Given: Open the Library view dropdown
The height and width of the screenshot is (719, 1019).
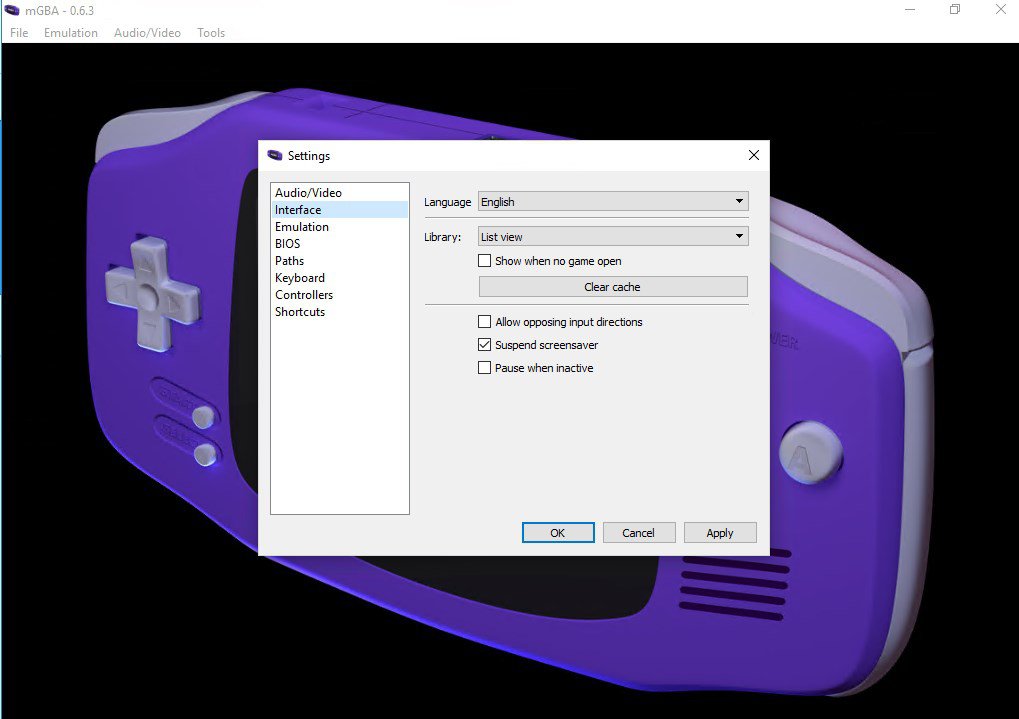Looking at the screenshot, I should tap(613, 237).
